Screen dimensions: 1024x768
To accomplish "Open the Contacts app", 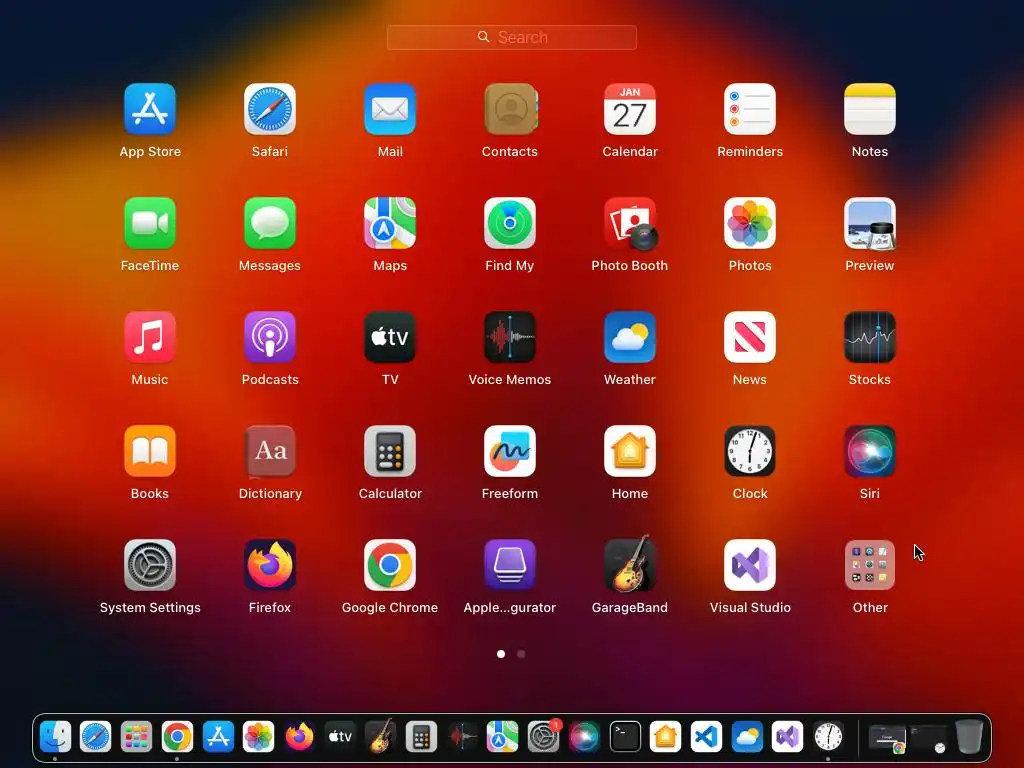I will coord(510,109).
